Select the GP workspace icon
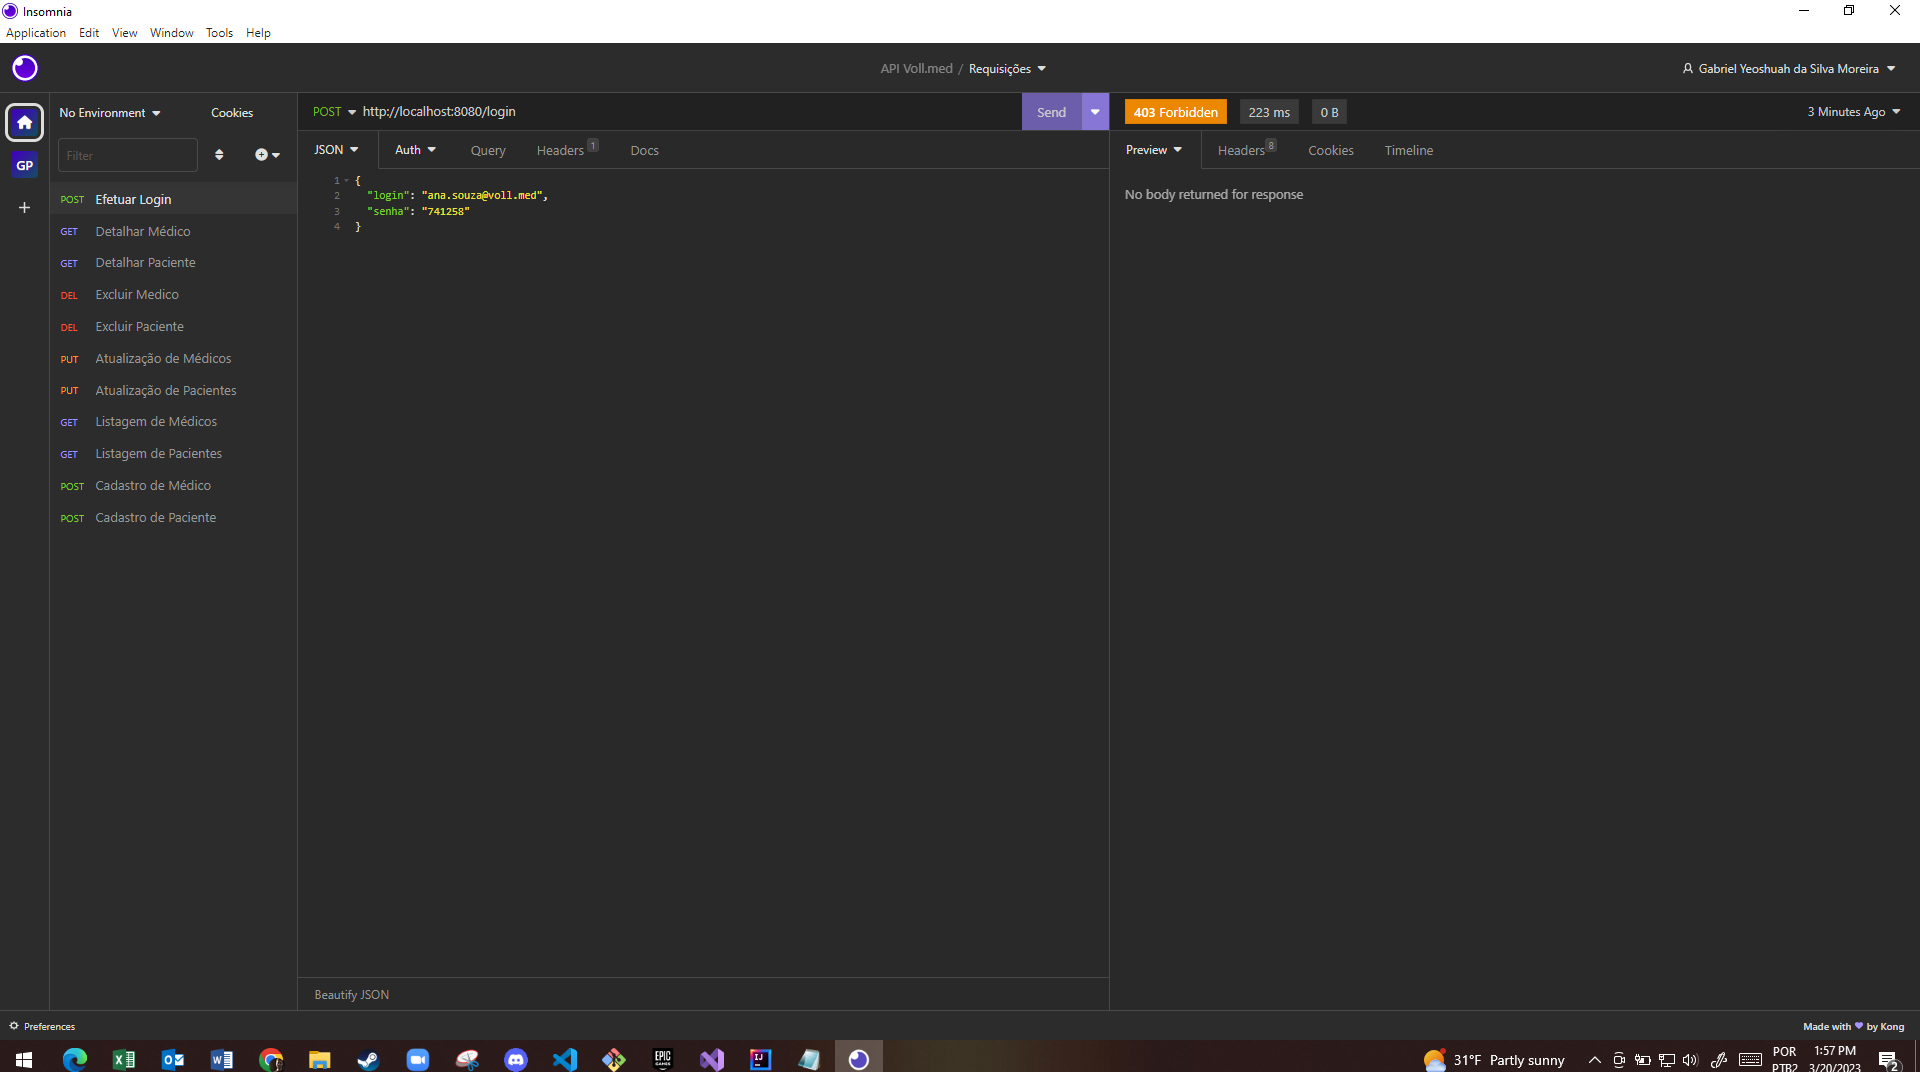This screenshot has height=1072, width=1920. 25,166
